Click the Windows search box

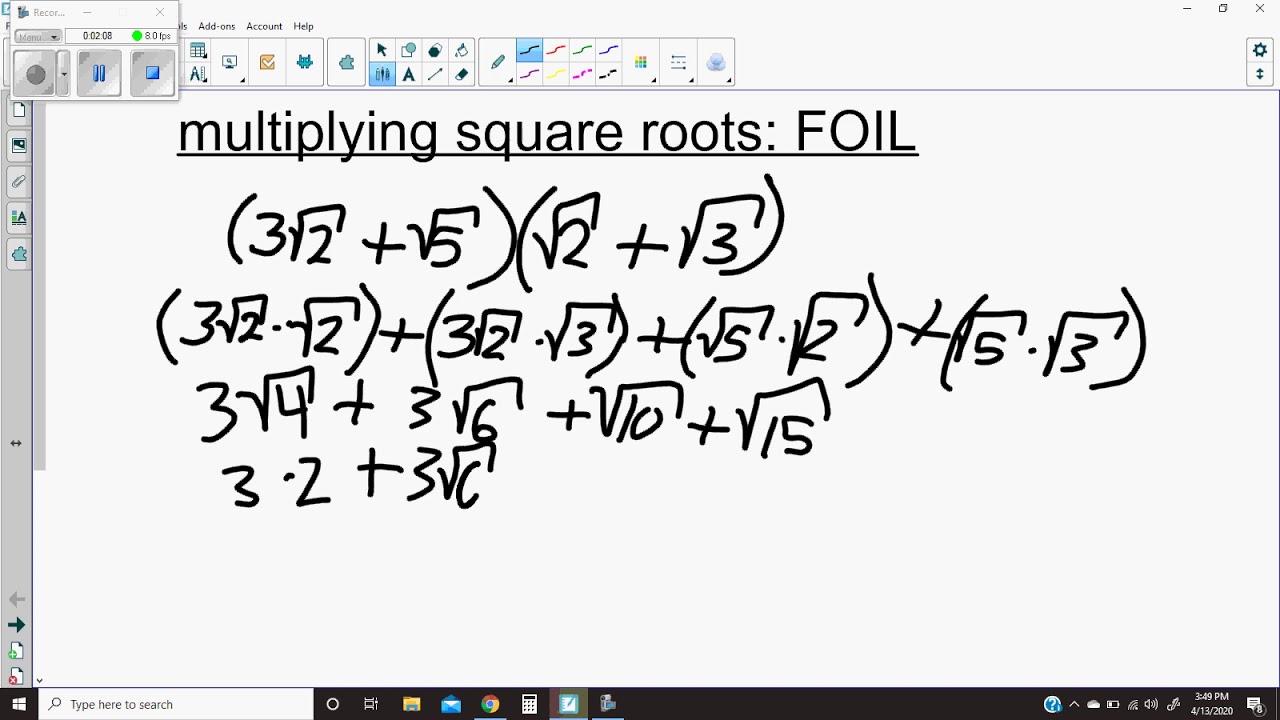pos(176,704)
